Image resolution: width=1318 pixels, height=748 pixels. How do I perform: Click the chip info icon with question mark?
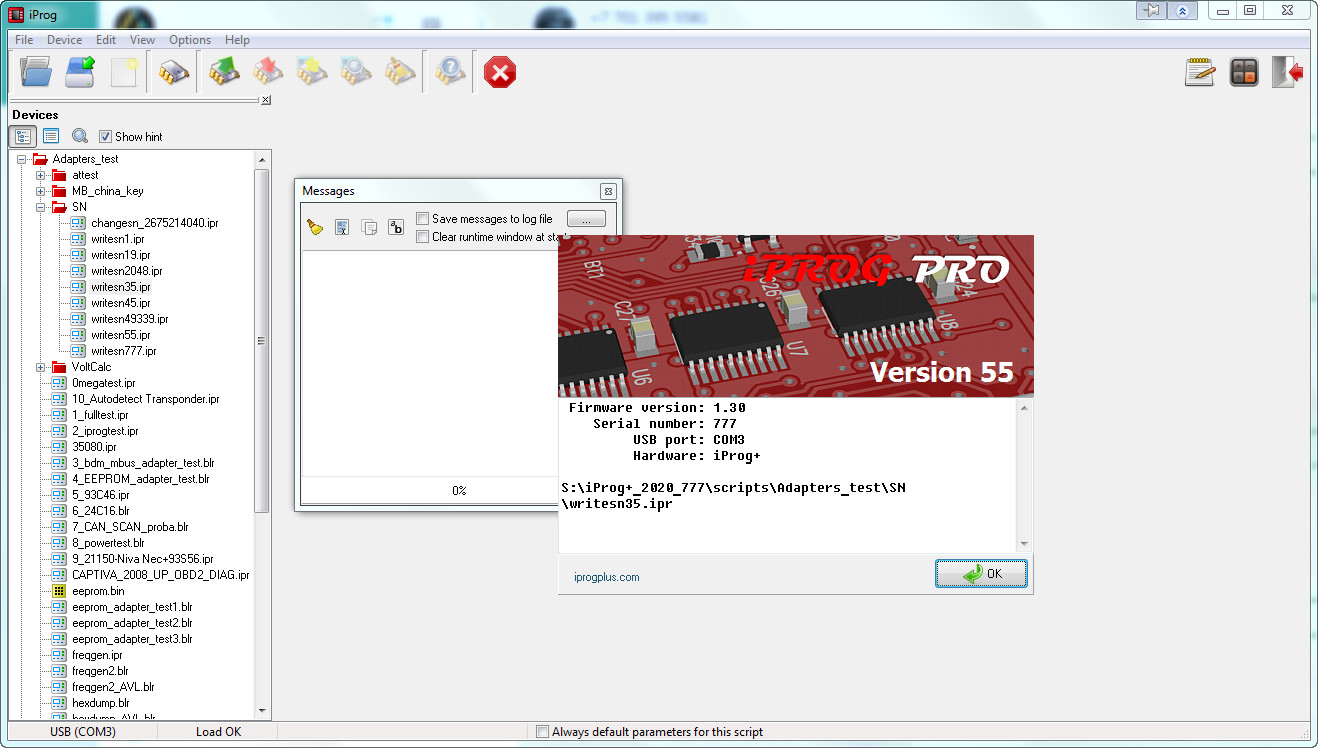tap(450, 72)
